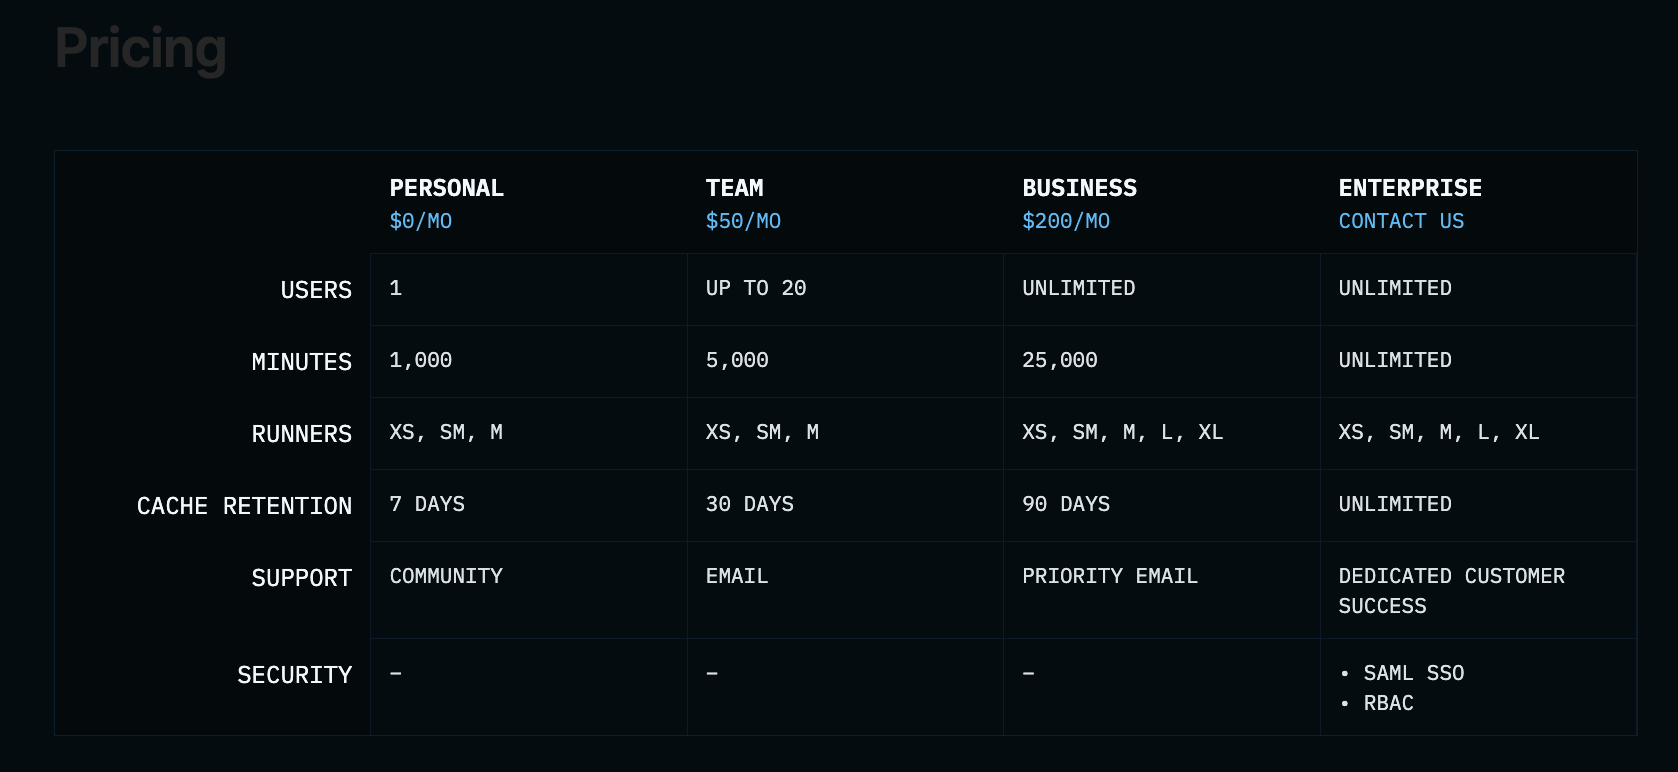
Task: Select the Business plan header
Action: (x=1079, y=188)
